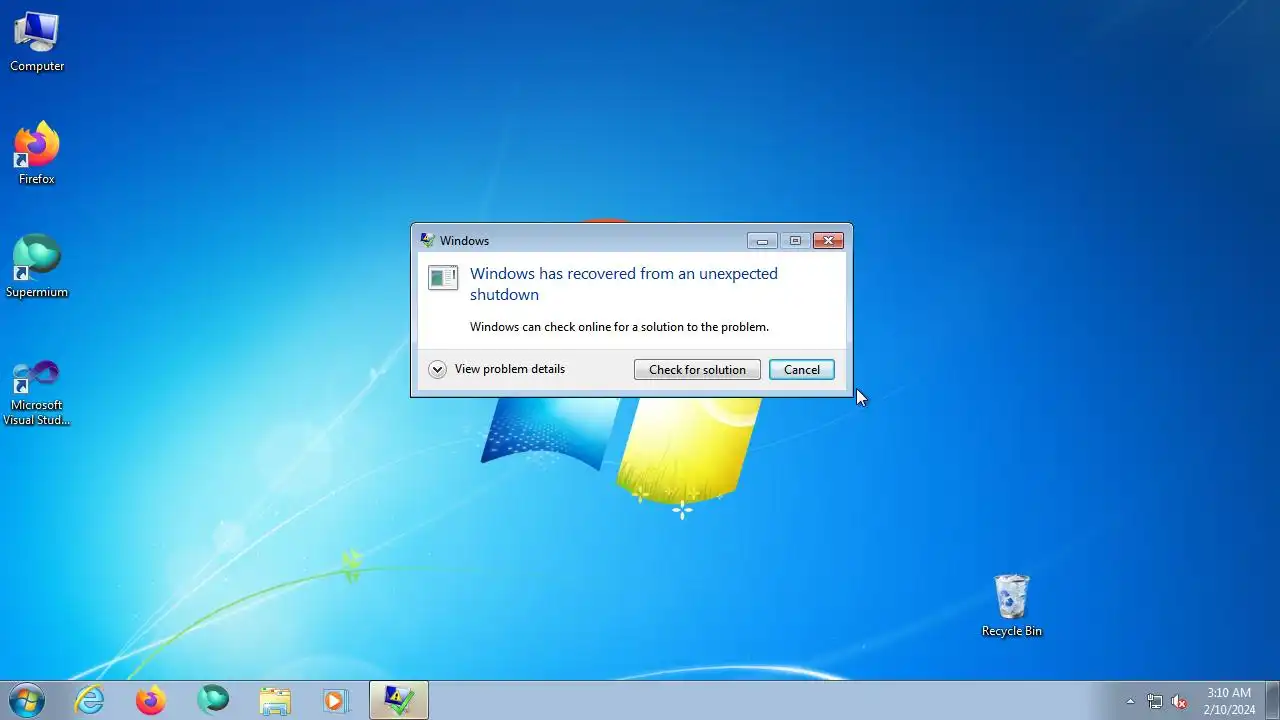Launch Internet Explorer from the taskbar
The image size is (1280, 720).
90,700
